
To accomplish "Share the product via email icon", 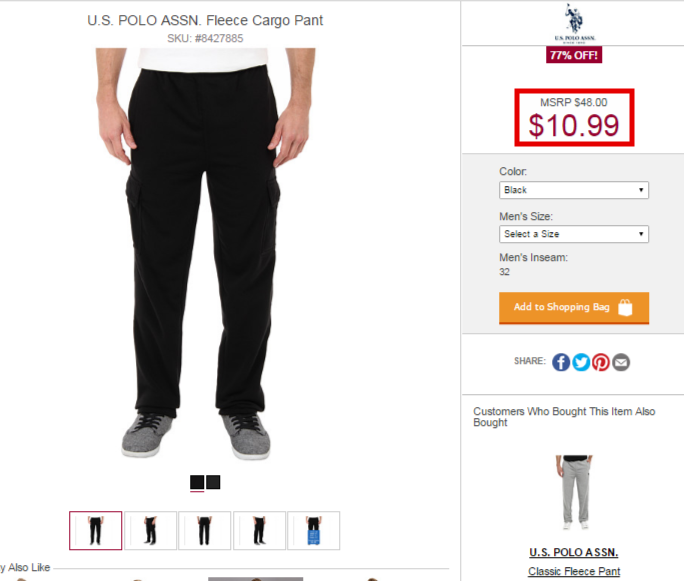I will (621, 362).
